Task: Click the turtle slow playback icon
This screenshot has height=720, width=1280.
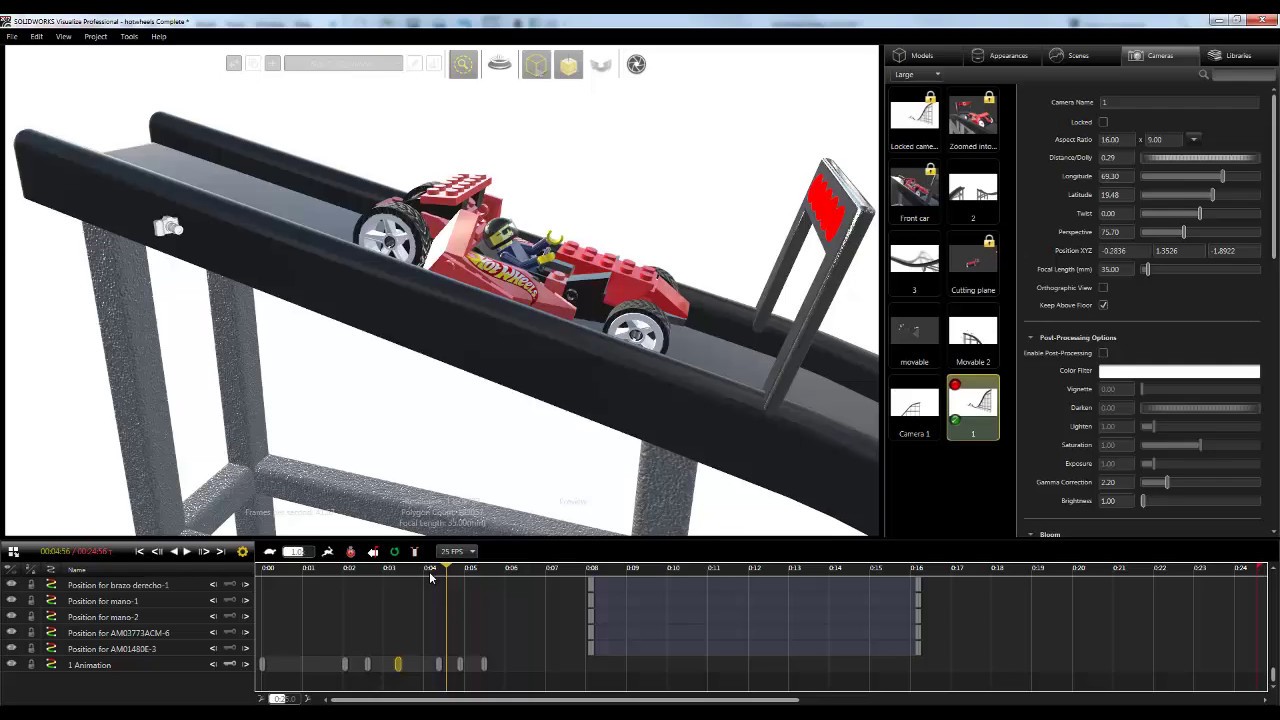Action: click(x=270, y=551)
